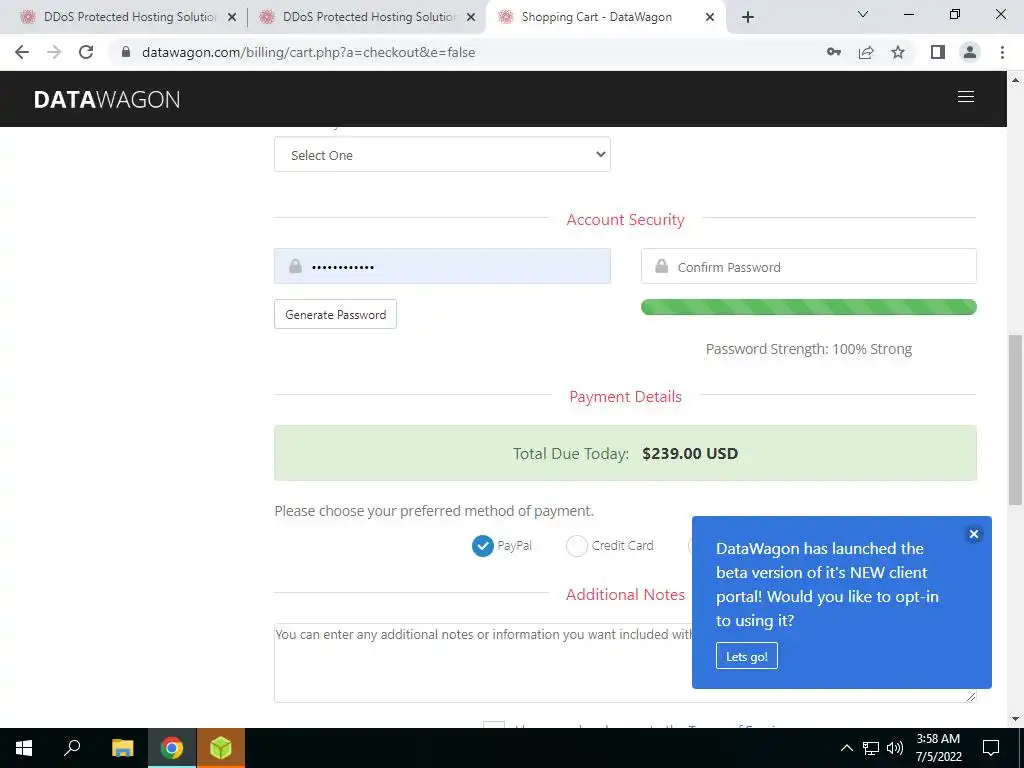Click the Additional Notes heading
The height and width of the screenshot is (768, 1024).
tap(625, 594)
